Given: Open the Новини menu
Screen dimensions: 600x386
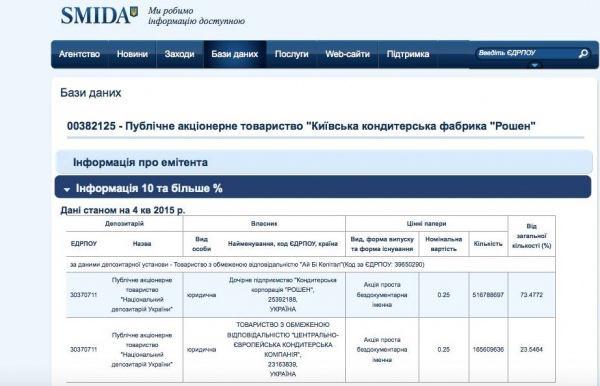Looking at the screenshot, I should [132, 54].
